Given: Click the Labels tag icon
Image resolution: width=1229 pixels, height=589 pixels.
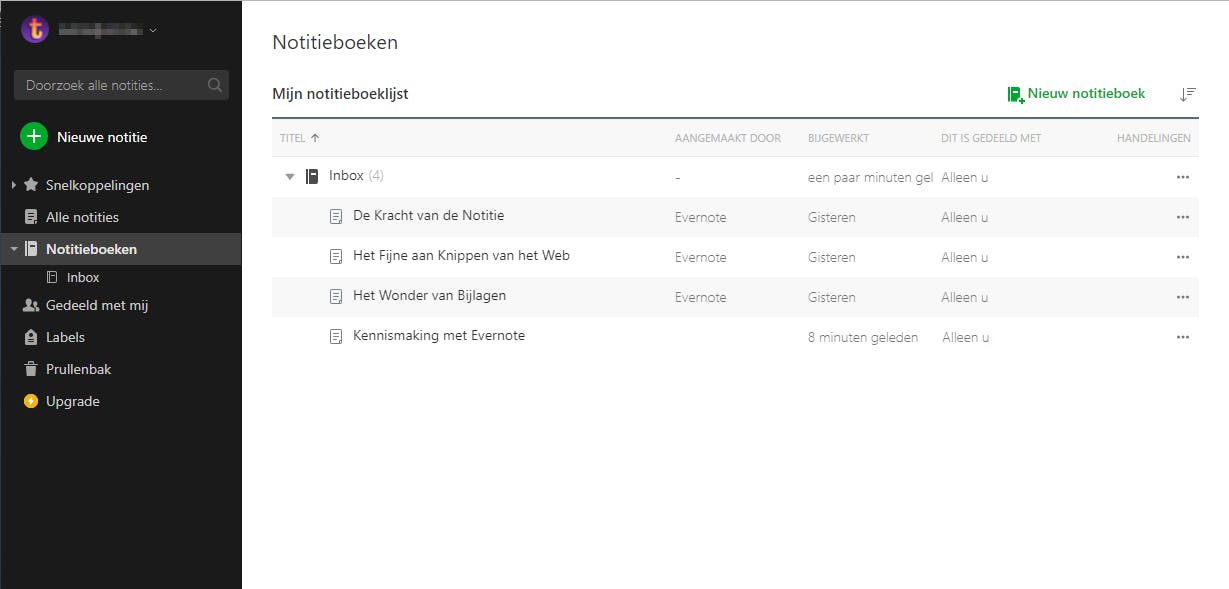Looking at the screenshot, I should tap(31, 337).
